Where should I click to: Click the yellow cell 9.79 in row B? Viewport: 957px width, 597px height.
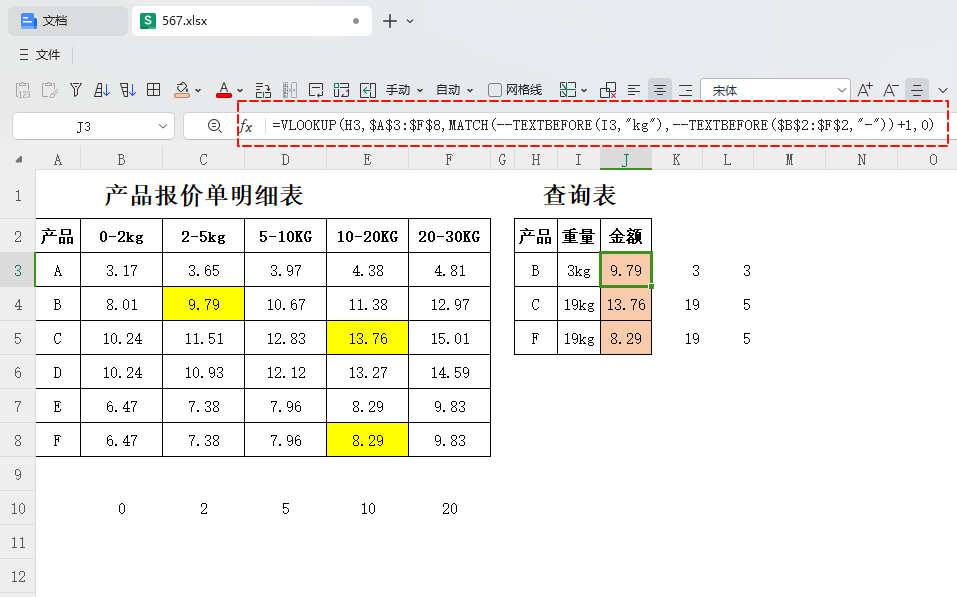[203, 304]
